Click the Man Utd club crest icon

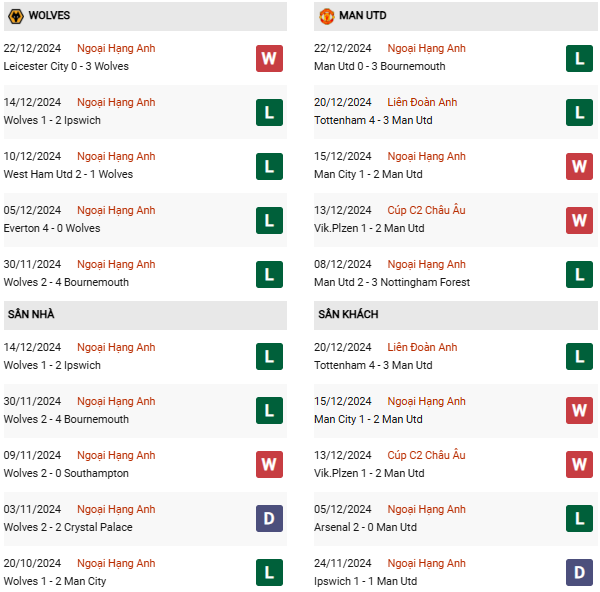point(326,16)
